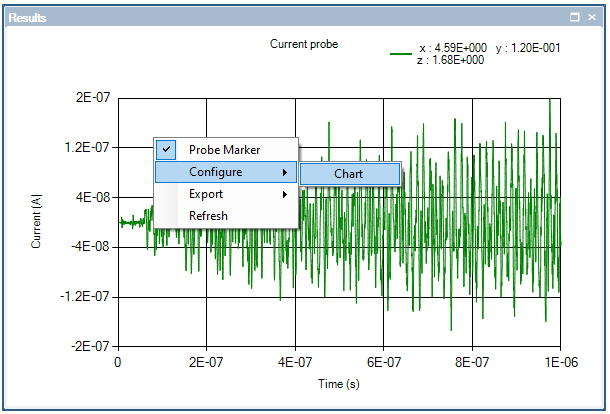The image size is (610, 414).
Task: Expand the Configure submenu arrow
Action: click(x=285, y=172)
